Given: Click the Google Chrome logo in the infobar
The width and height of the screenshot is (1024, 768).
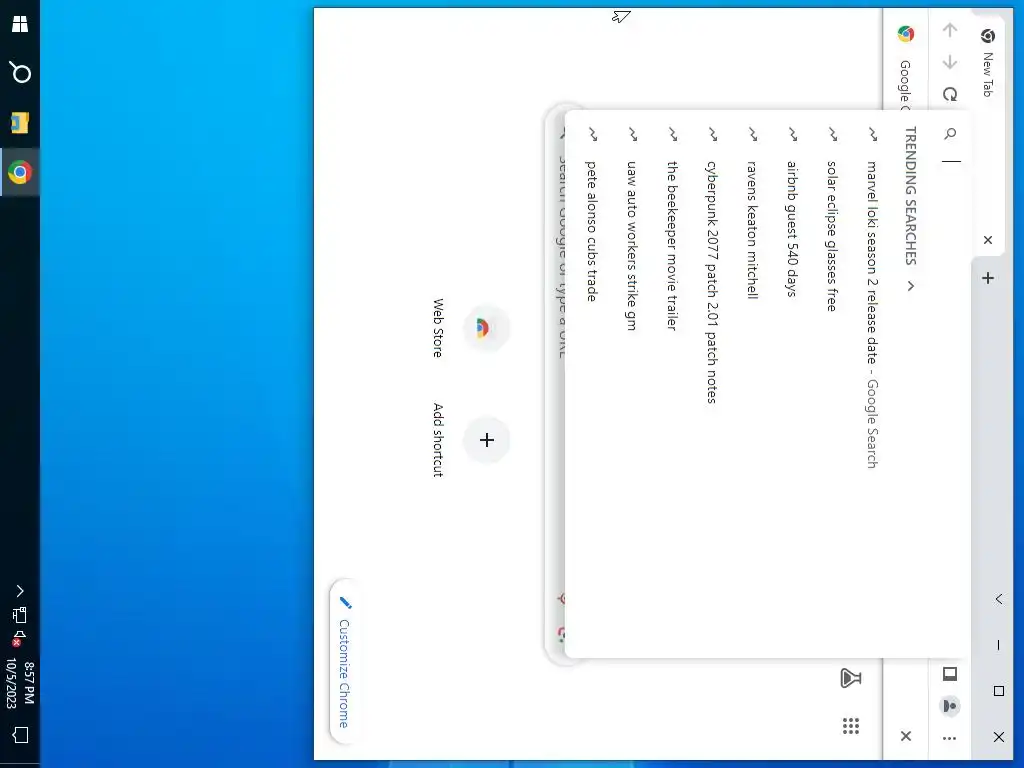Looking at the screenshot, I should (906, 34).
